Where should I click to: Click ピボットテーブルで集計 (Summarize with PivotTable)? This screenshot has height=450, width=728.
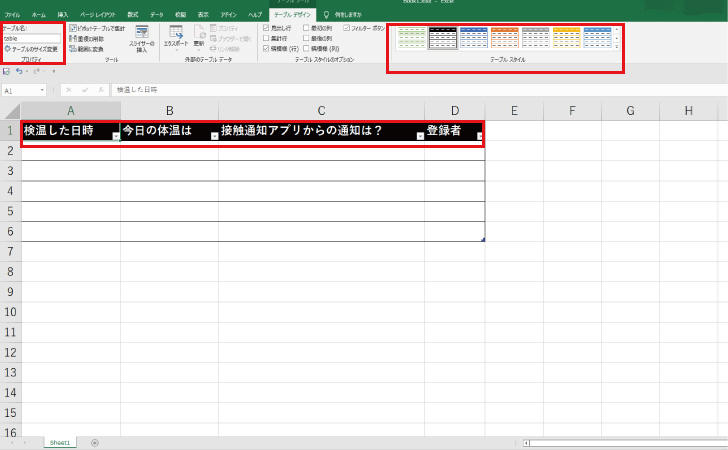point(98,28)
